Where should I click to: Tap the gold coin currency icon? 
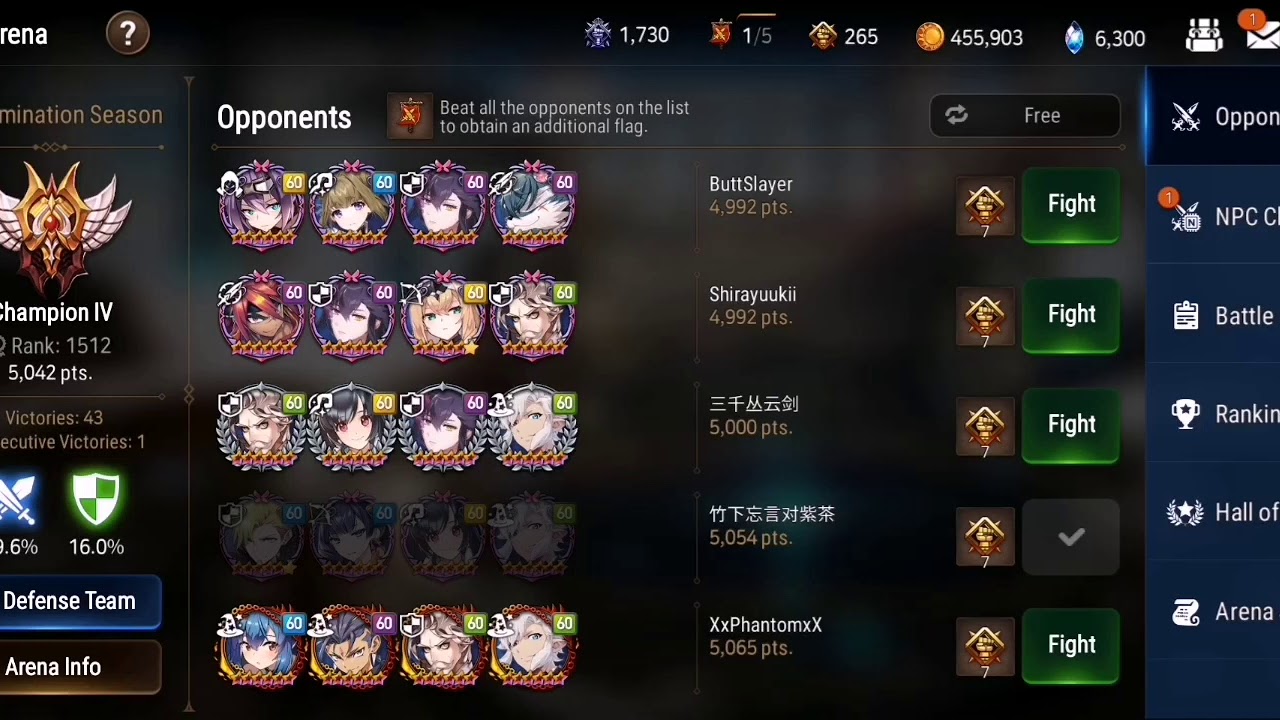pyautogui.click(x=930, y=37)
